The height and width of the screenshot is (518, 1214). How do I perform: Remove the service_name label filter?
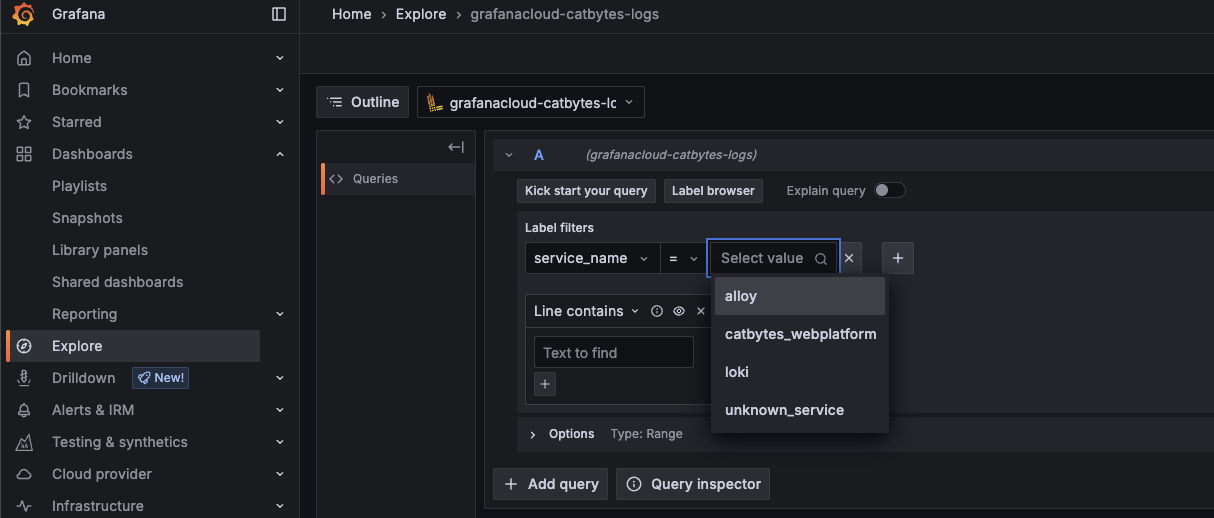(849, 258)
